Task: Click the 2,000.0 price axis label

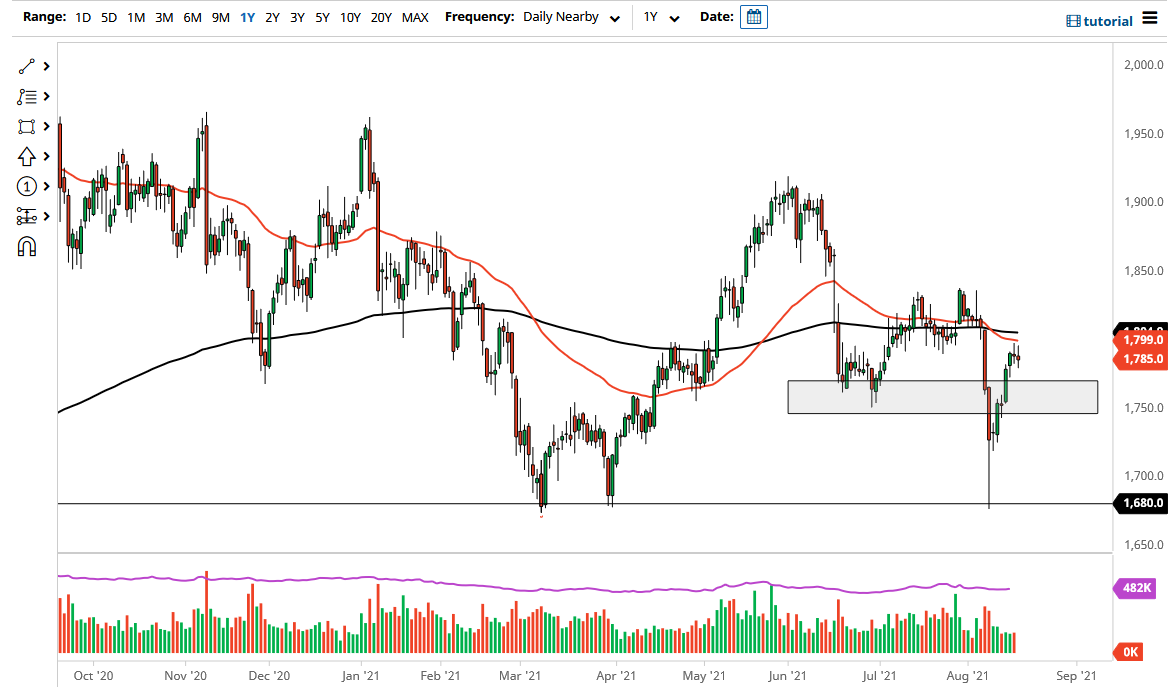Action: [1143, 65]
